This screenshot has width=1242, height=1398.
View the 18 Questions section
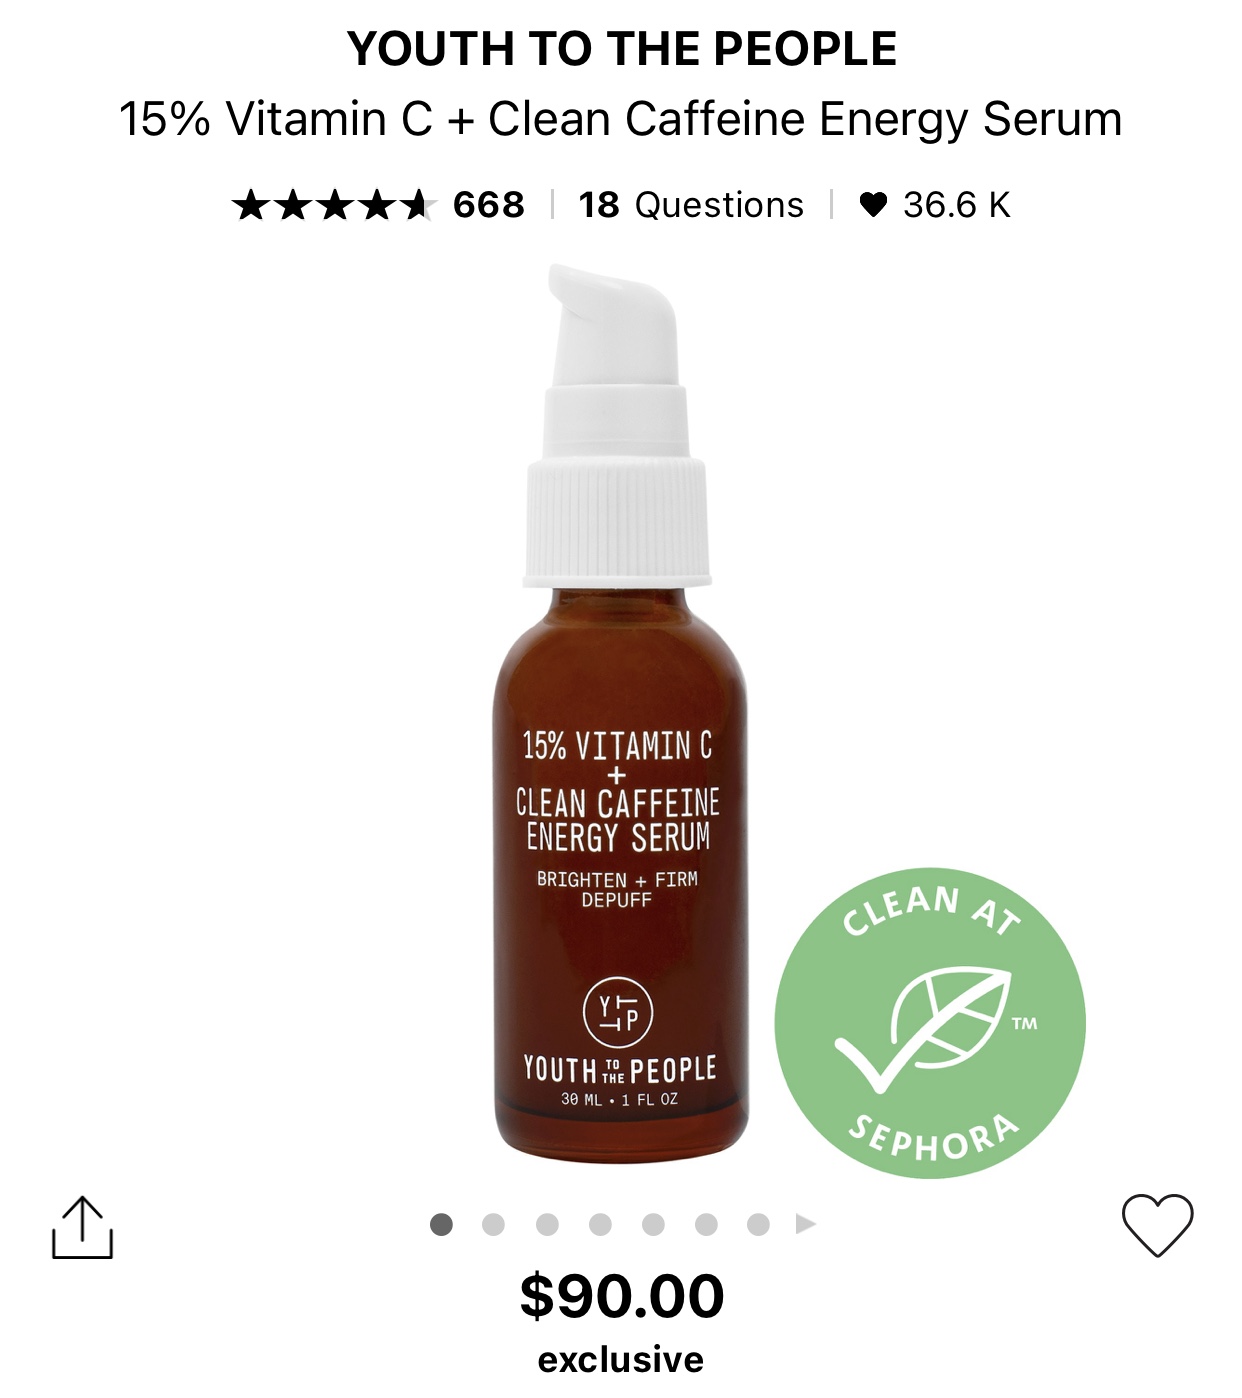691,205
